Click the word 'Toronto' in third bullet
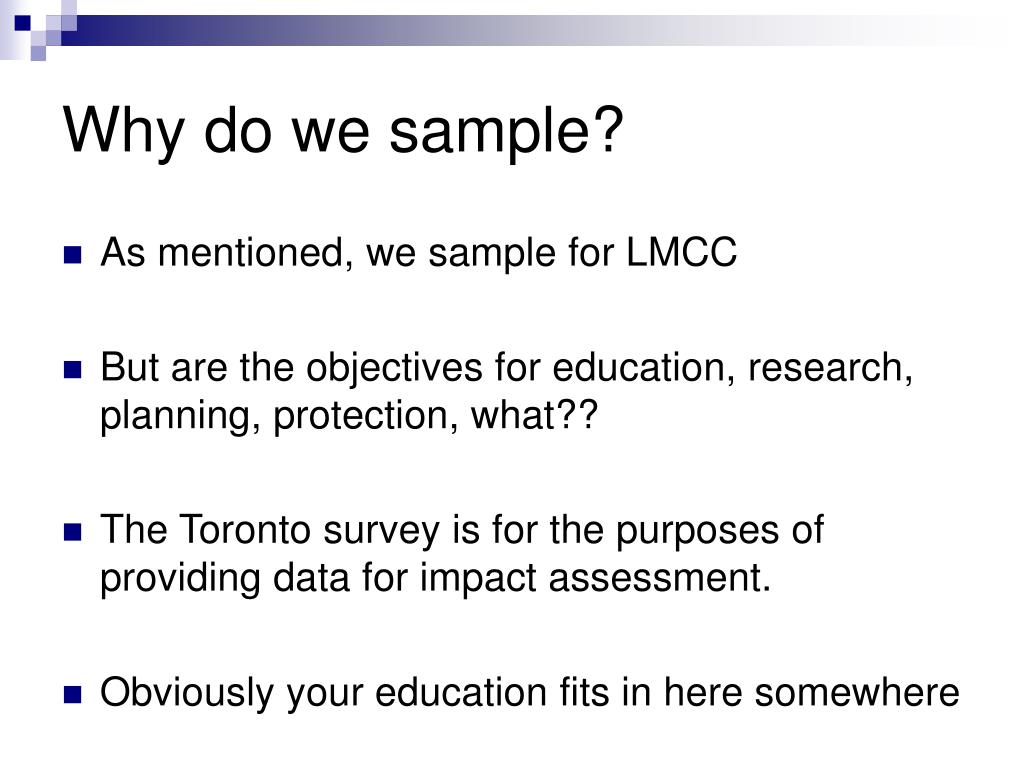 (244, 529)
